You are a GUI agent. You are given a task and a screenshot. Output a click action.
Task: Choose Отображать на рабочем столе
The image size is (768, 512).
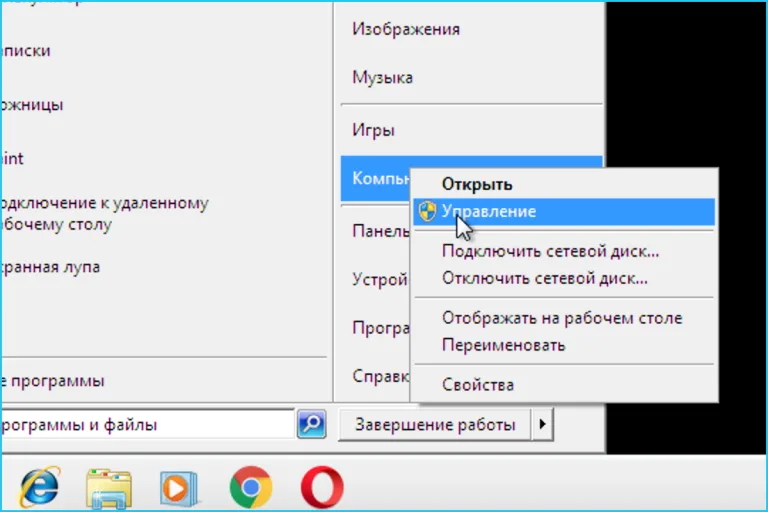[564, 318]
